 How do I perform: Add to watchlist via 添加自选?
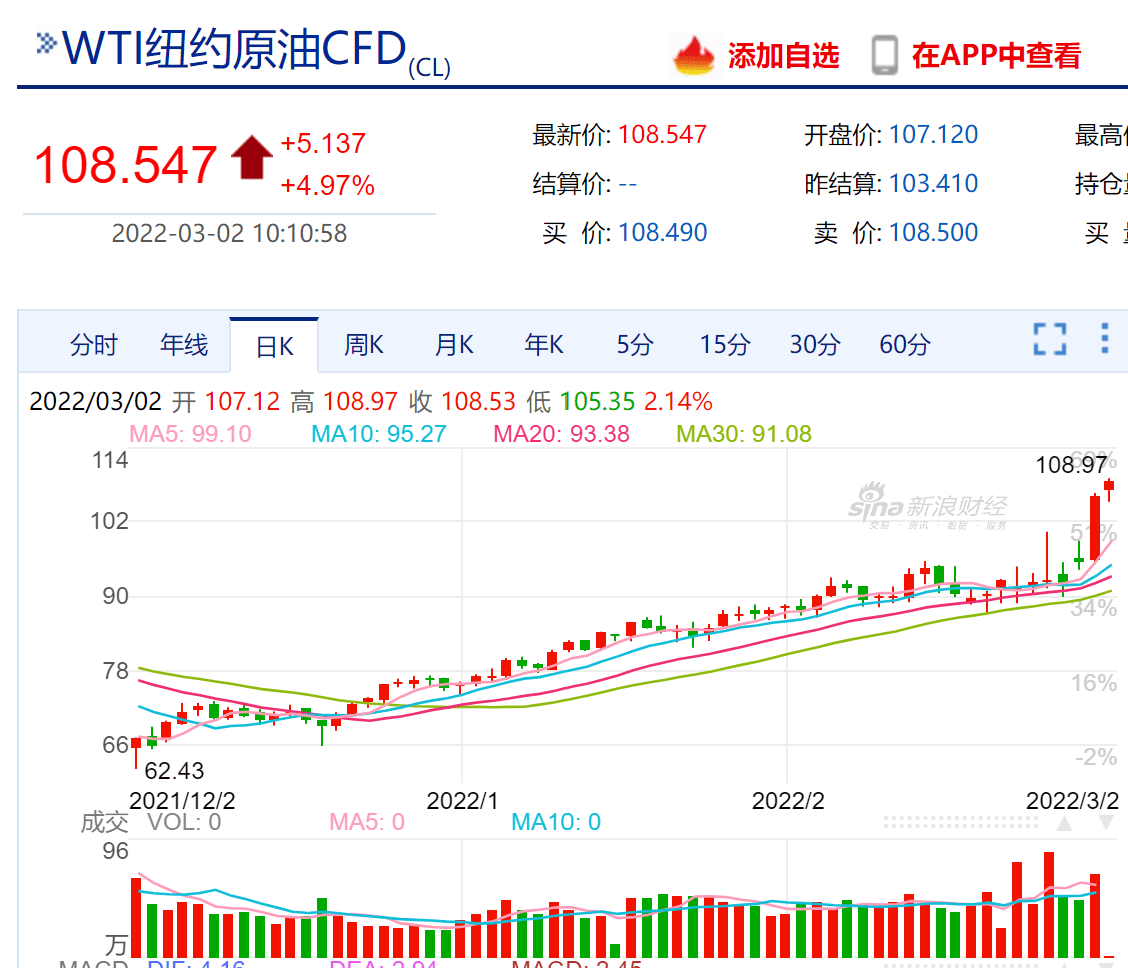783,55
